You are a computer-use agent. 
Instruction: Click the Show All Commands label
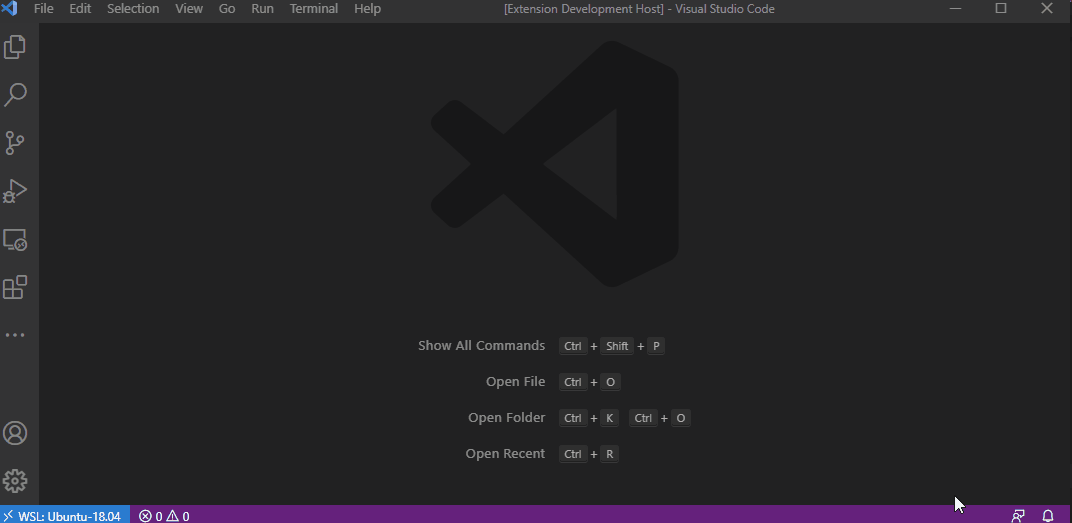(481, 345)
